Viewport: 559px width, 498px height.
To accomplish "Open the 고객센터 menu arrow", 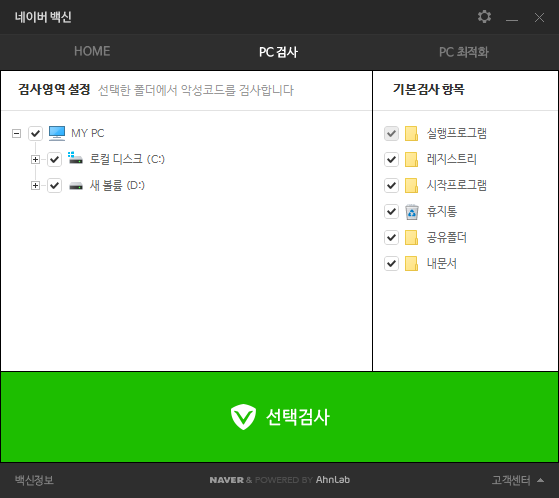I will tap(540, 480).
